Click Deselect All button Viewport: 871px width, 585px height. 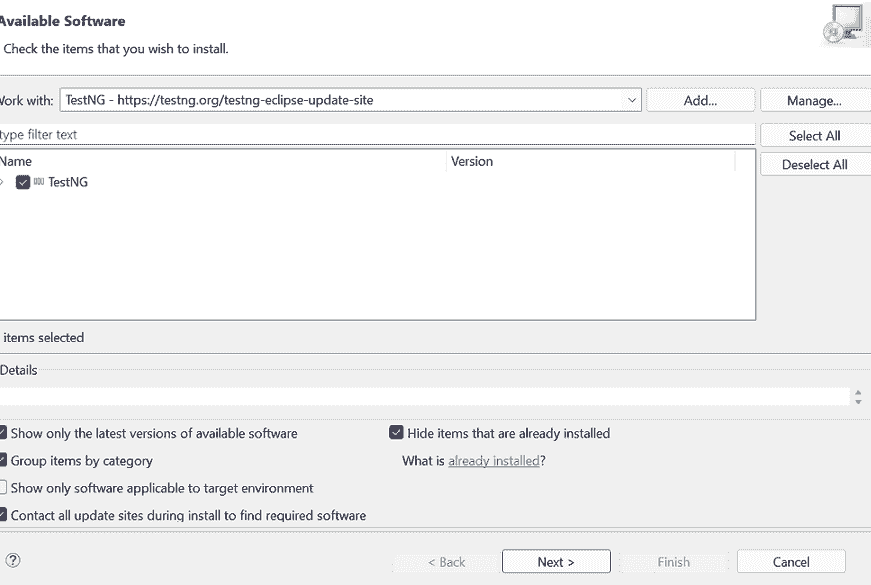pos(814,164)
